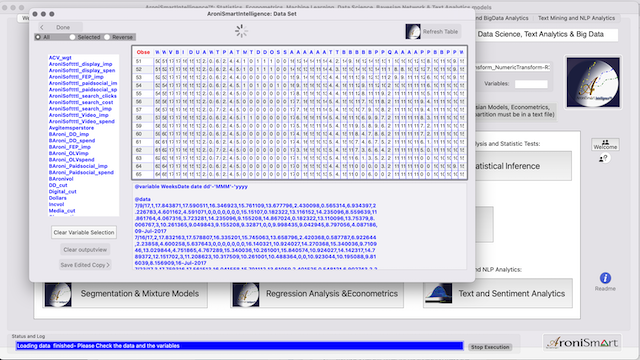Open the Readme info icon

[x=605, y=278]
